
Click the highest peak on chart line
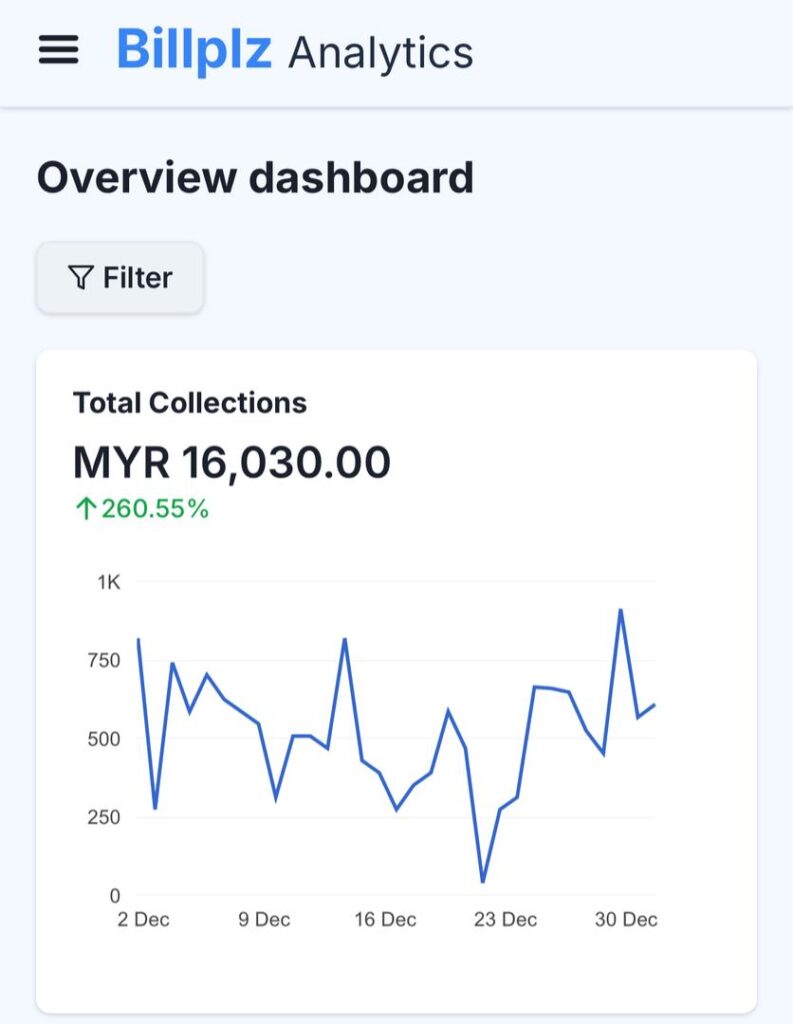pyautogui.click(x=621, y=610)
